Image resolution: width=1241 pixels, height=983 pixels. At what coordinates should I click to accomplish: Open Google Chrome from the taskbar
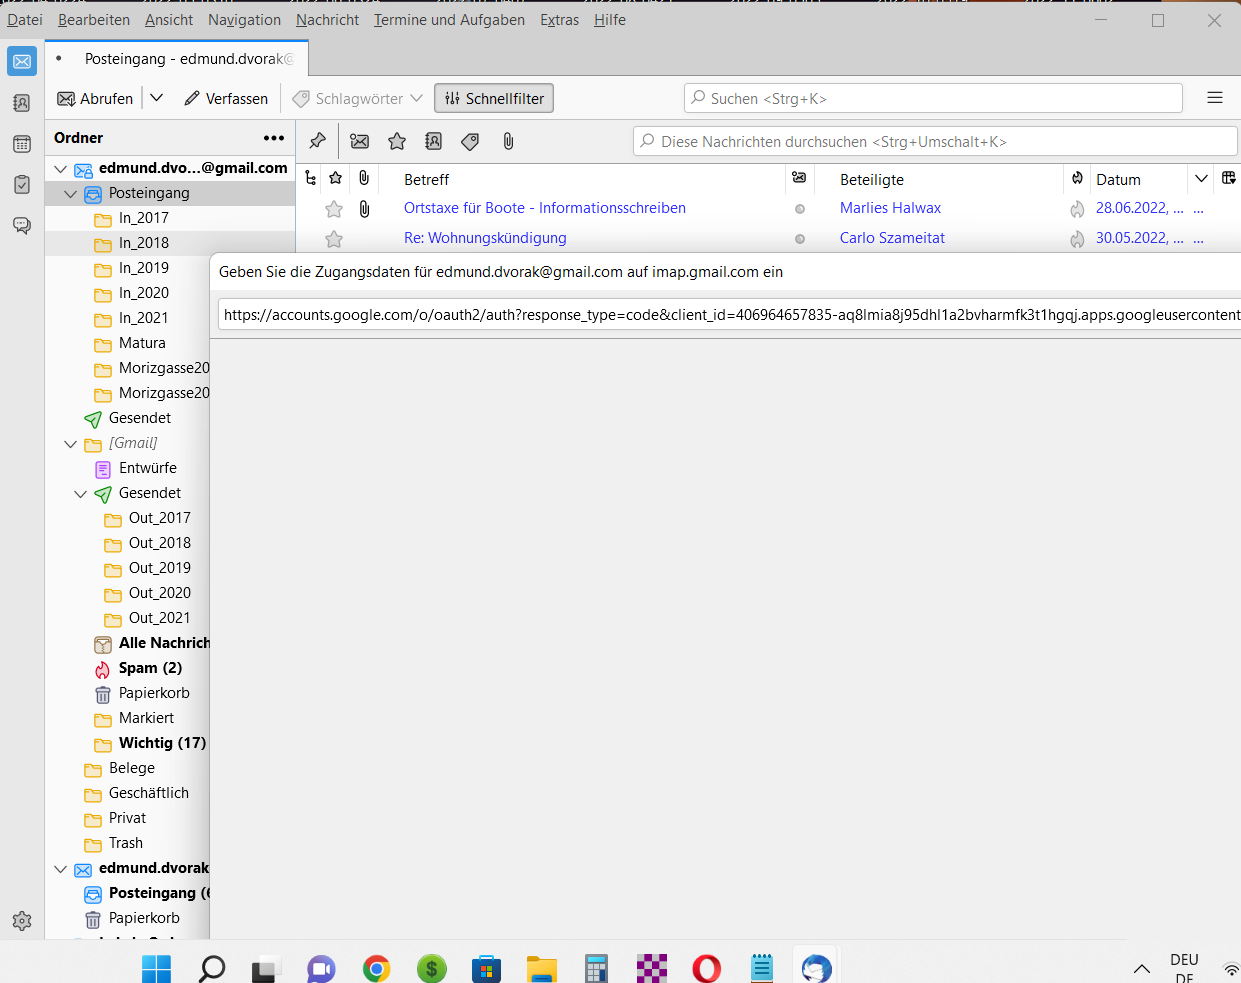tap(376, 968)
